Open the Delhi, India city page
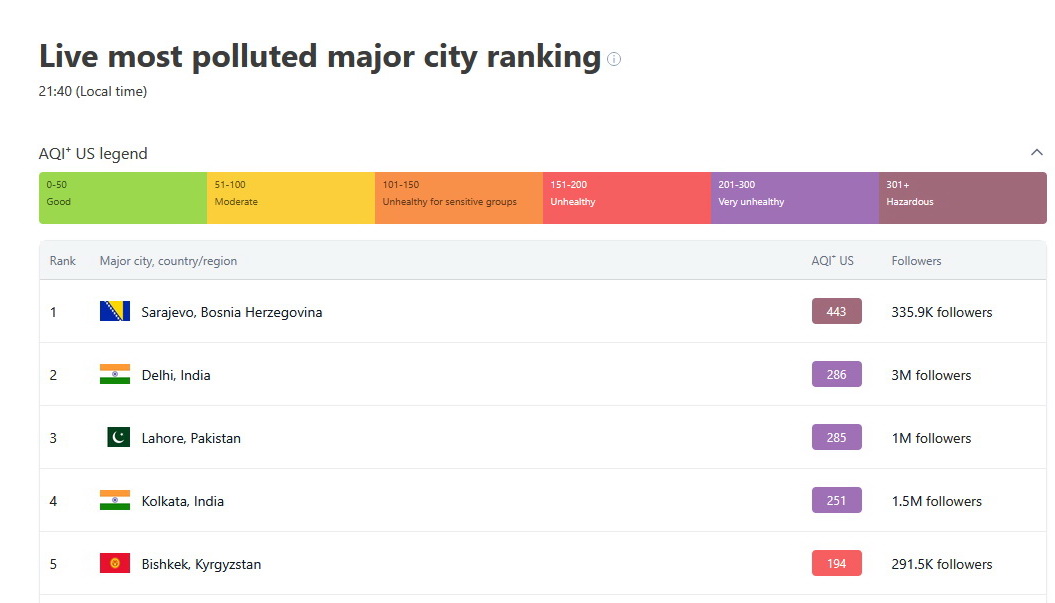This screenshot has width=1055, height=603. tap(176, 375)
